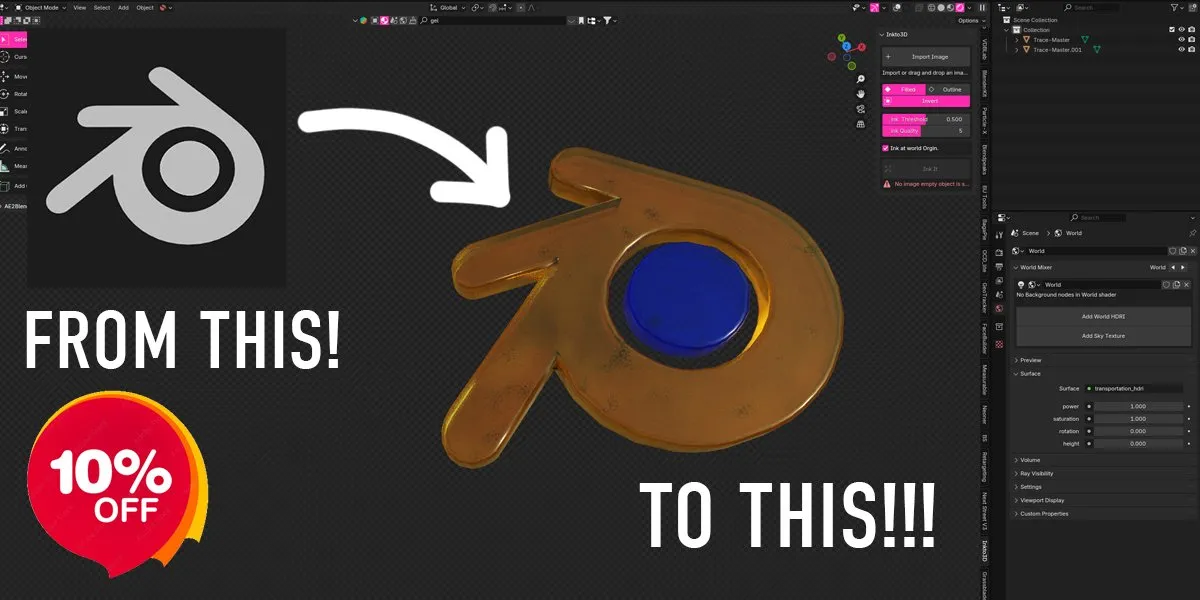1200x600 pixels.
Task: Click Add World HDRI button
Action: point(1103,316)
